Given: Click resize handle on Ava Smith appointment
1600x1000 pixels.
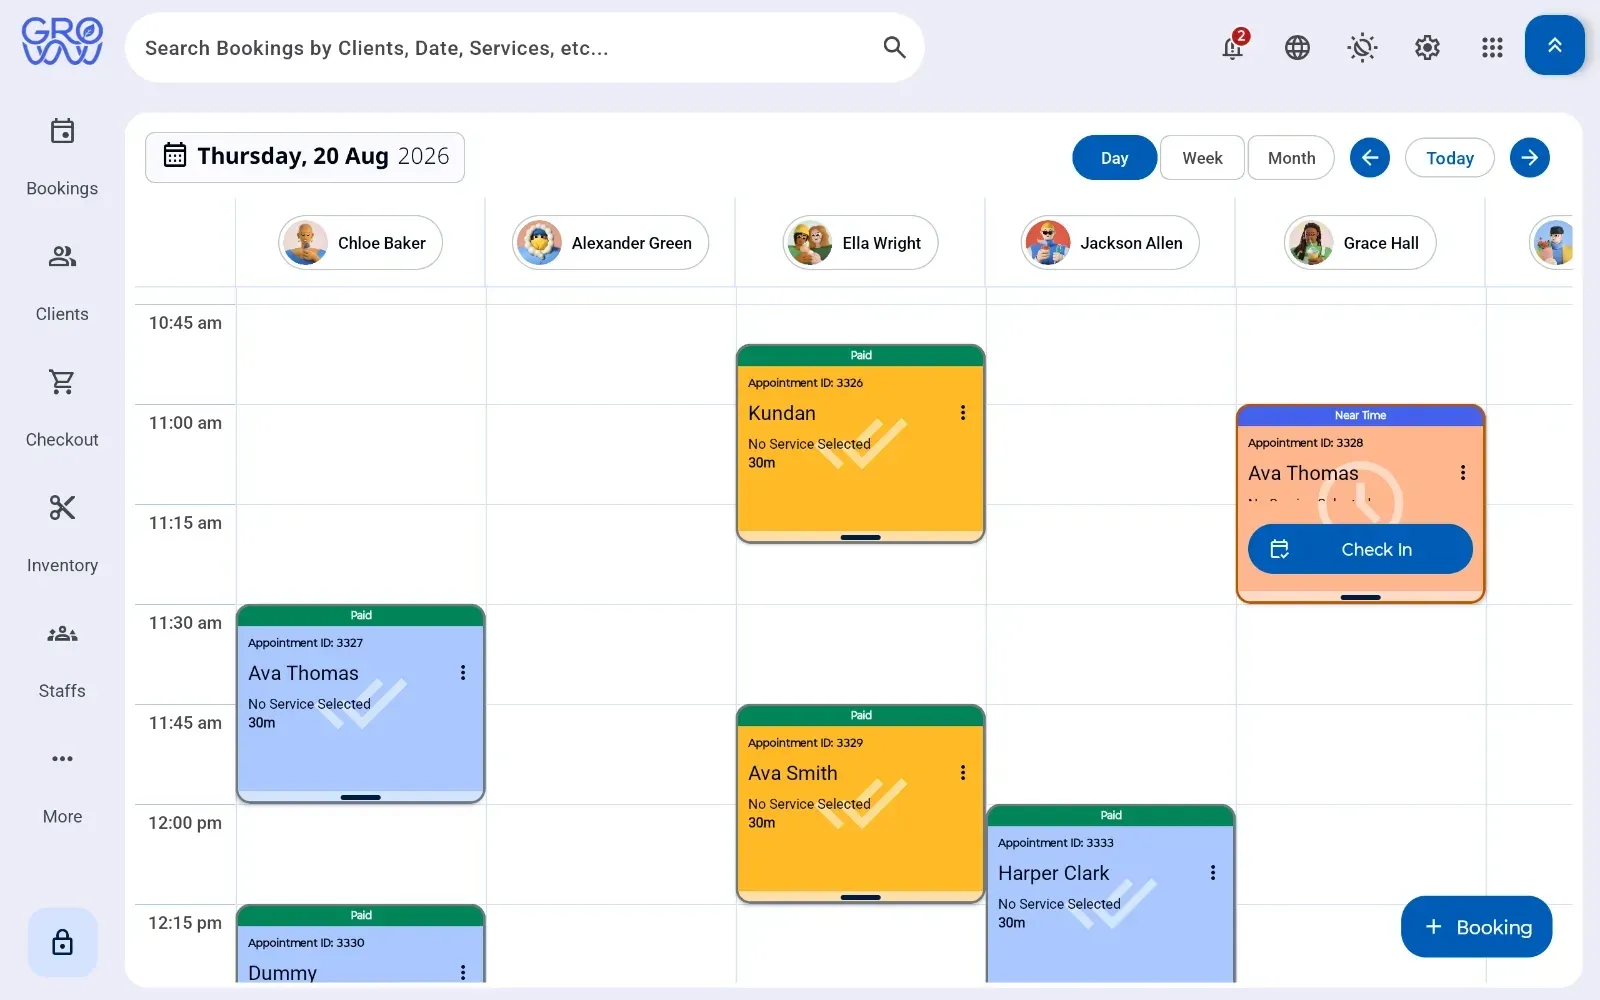Looking at the screenshot, I should [x=860, y=897].
